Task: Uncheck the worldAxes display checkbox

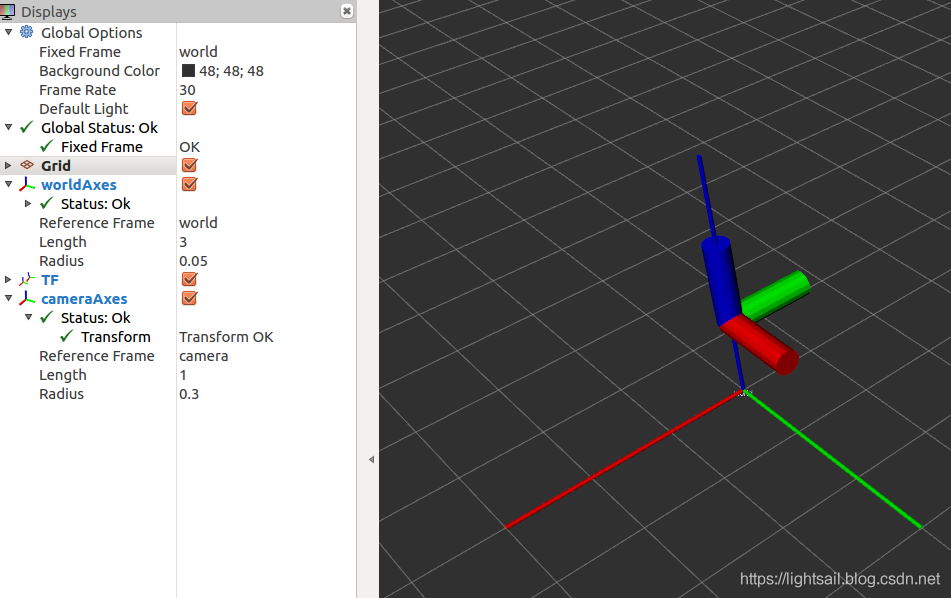Action: (189, 184)
